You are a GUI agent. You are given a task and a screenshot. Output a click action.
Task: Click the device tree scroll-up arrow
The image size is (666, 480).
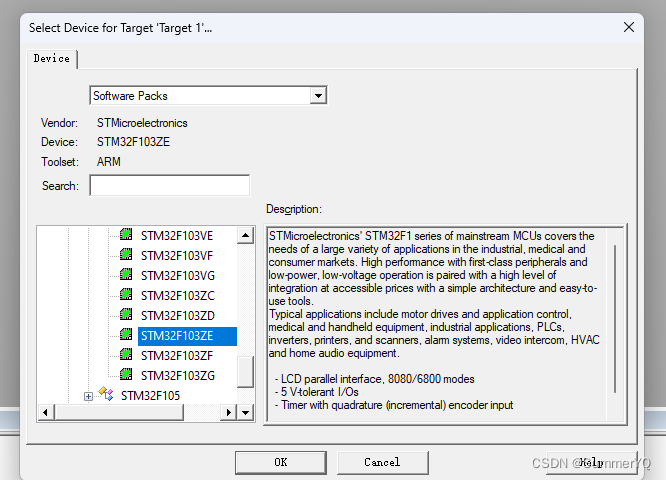coord(246,235)
